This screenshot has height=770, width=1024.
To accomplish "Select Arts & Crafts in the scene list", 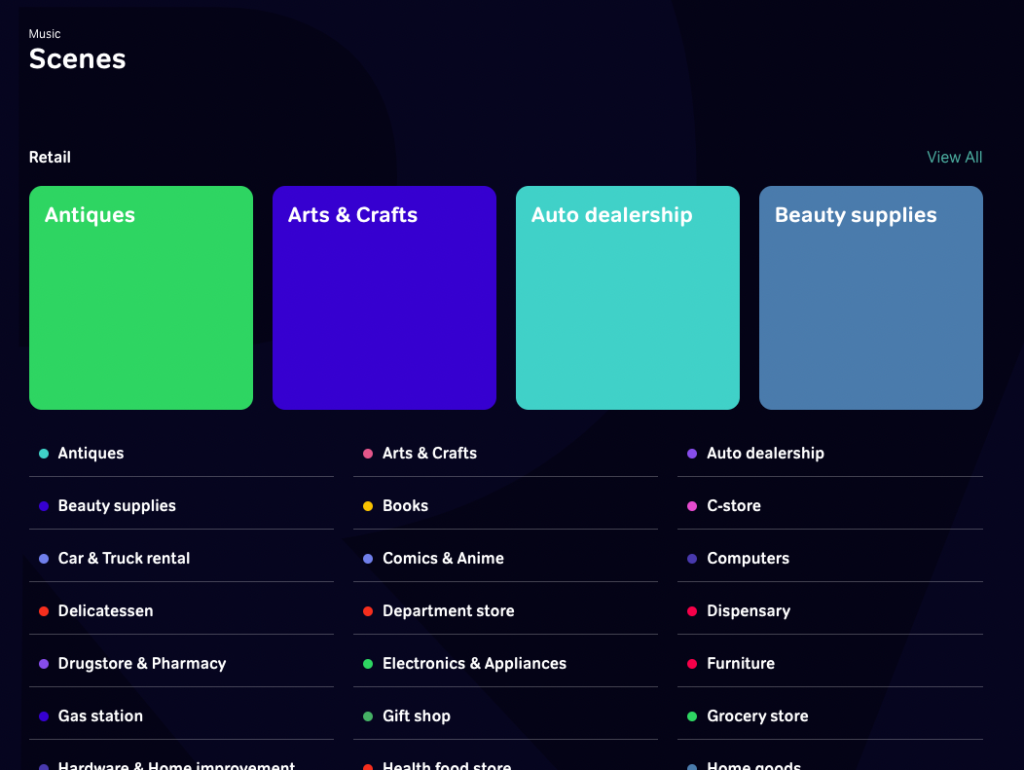I will tap(505, 453).
